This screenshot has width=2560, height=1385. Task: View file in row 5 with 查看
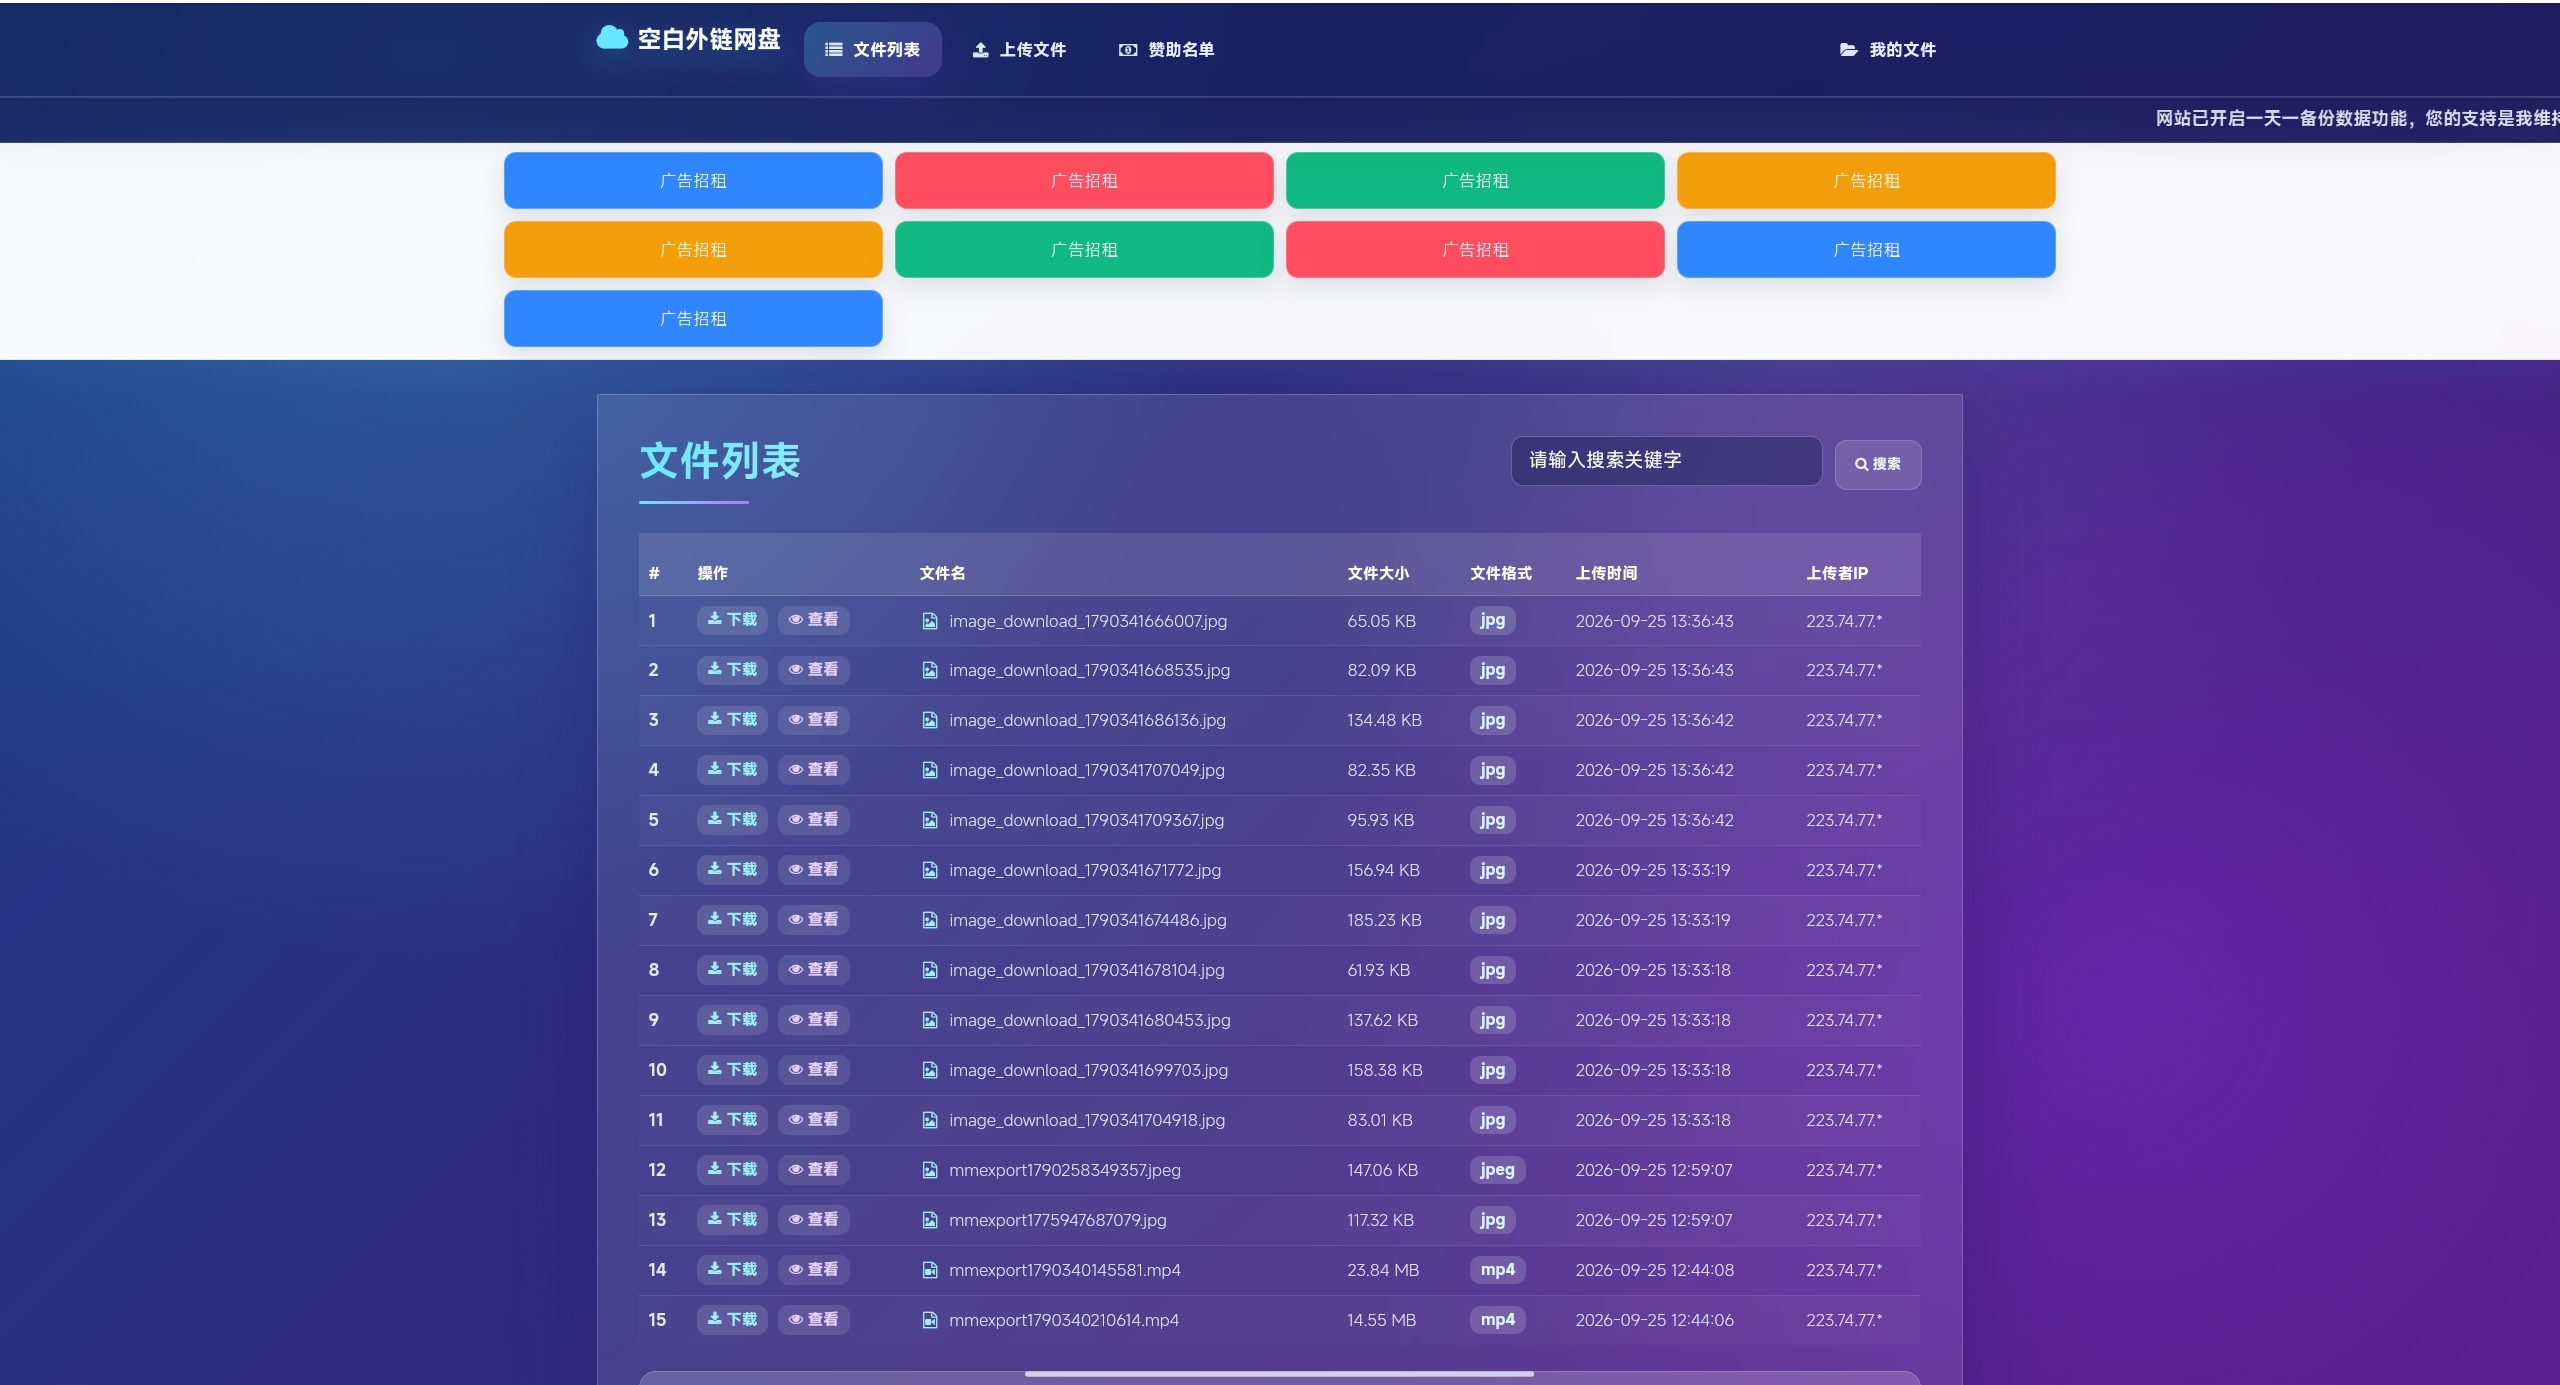813,819
